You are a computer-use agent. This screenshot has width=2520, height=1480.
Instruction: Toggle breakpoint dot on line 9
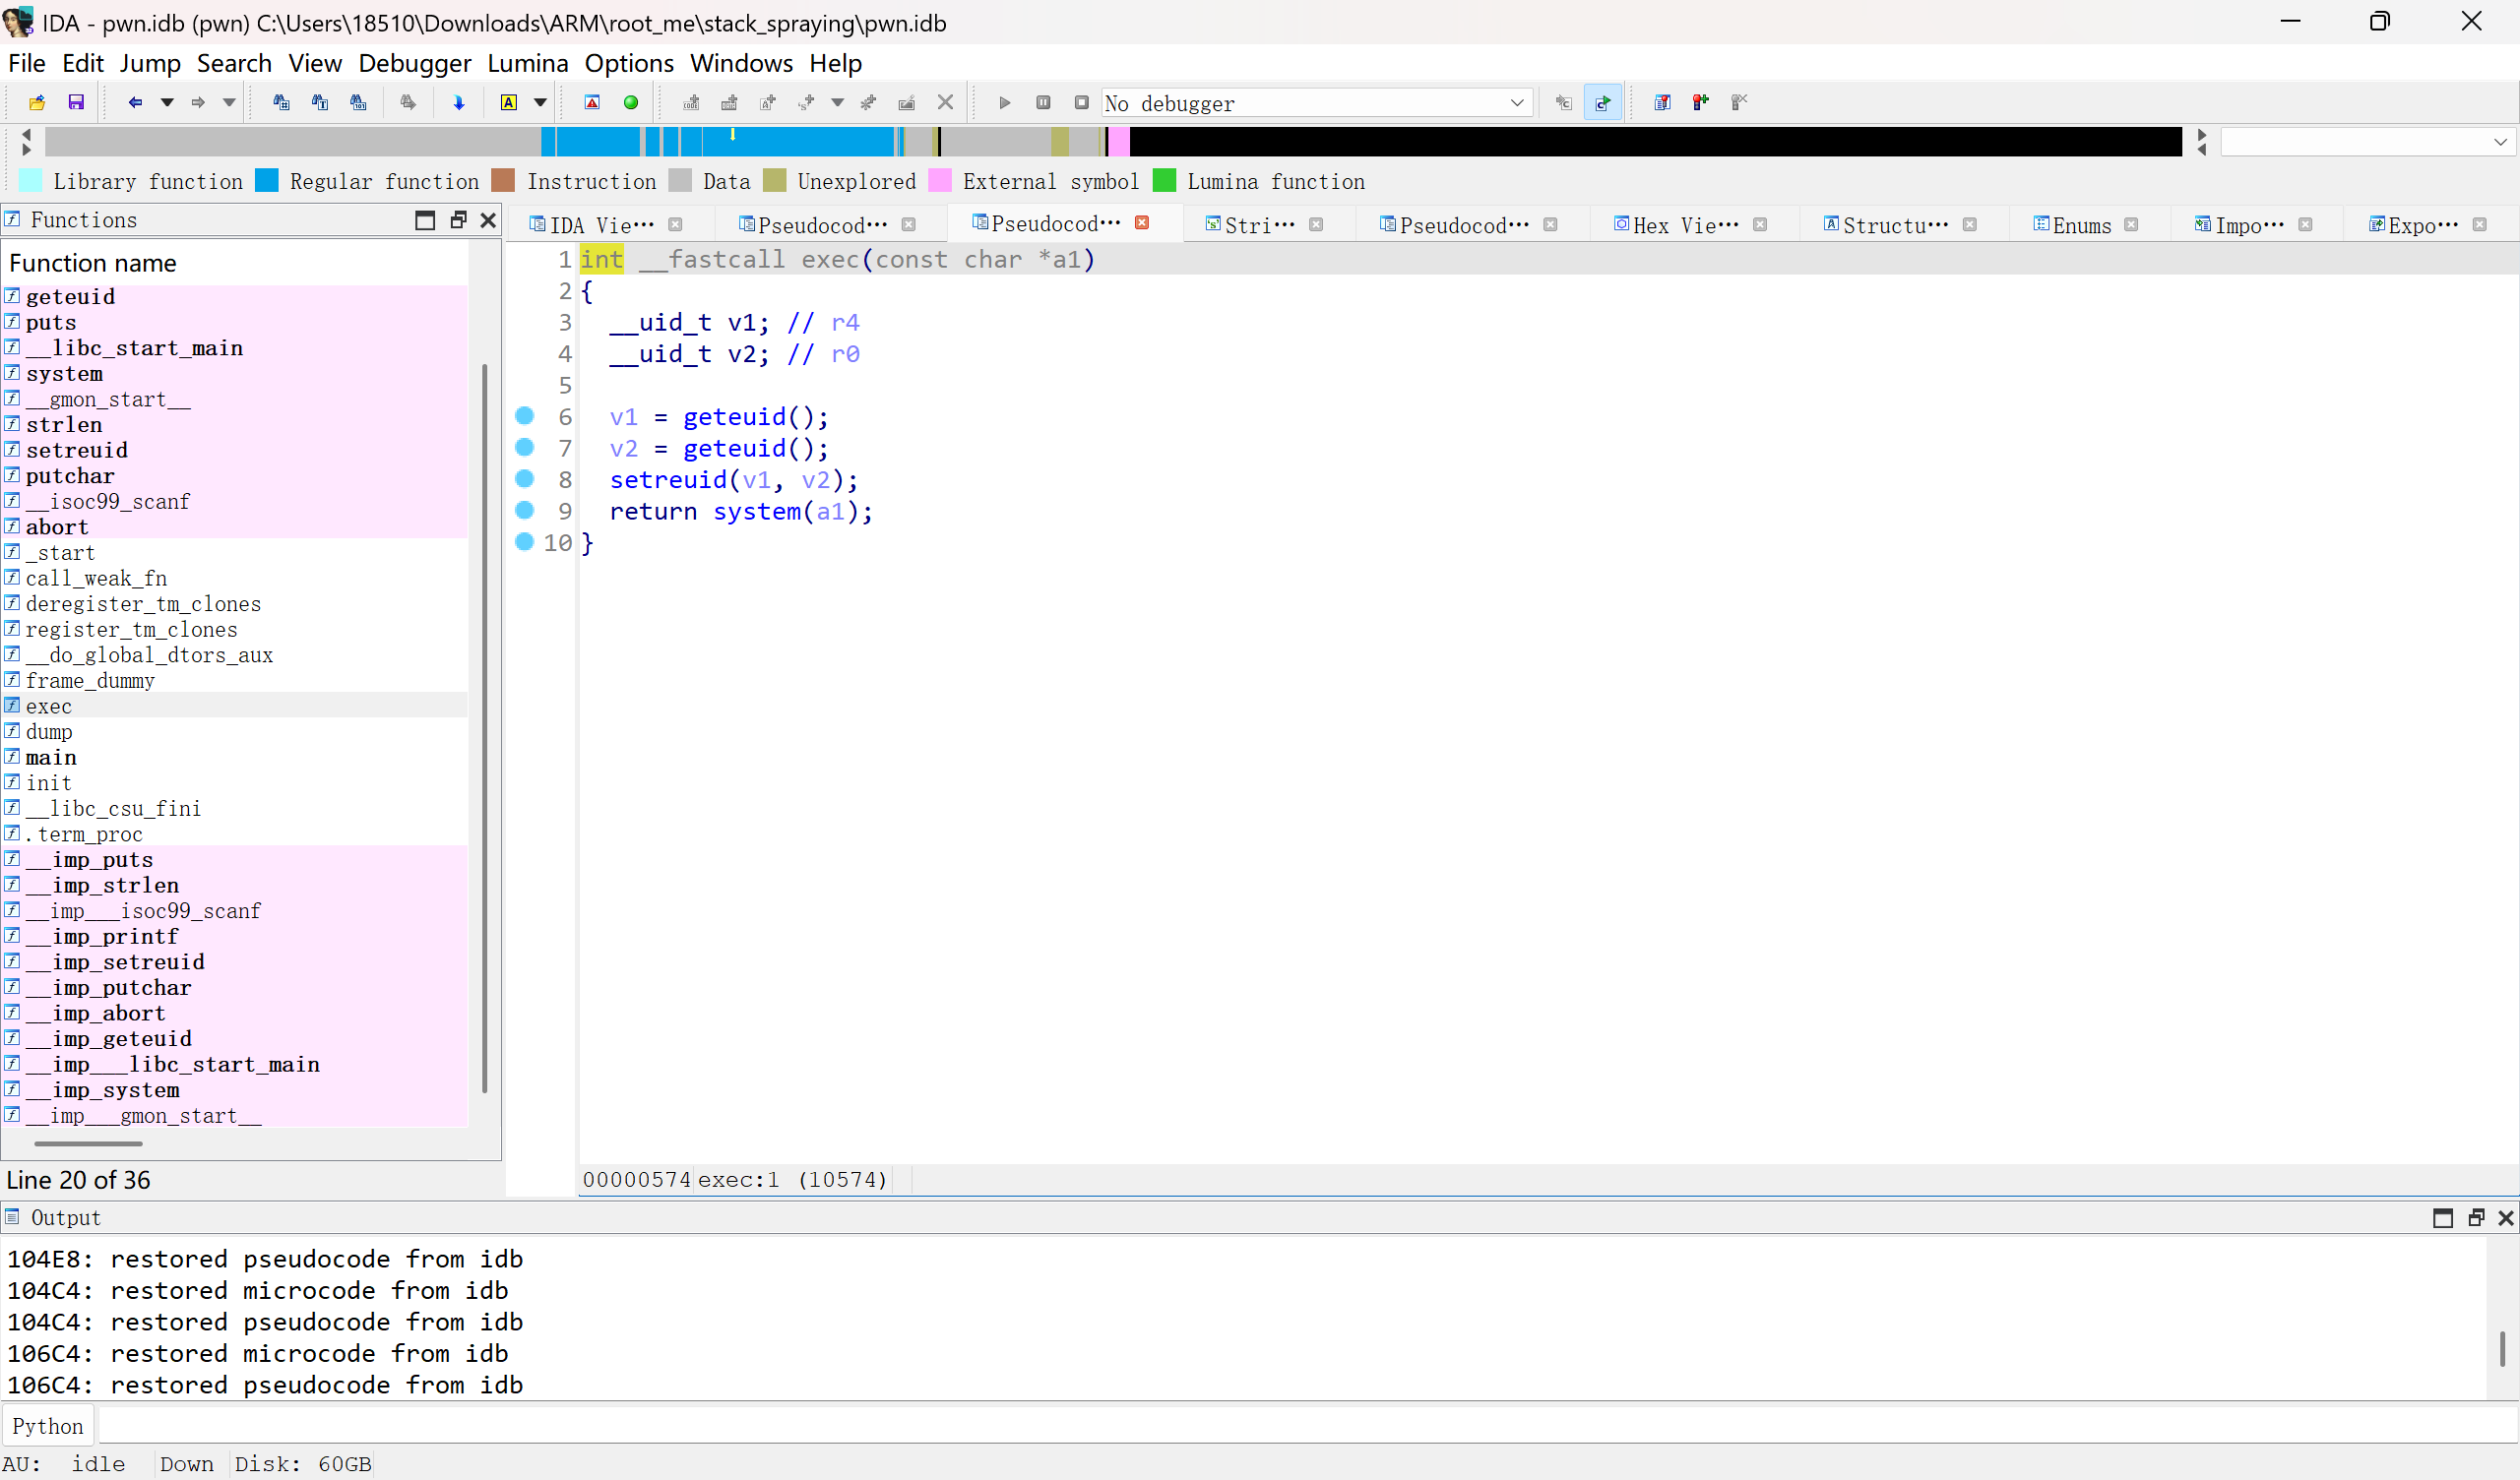pyautogui.click(x=524, y=510)
